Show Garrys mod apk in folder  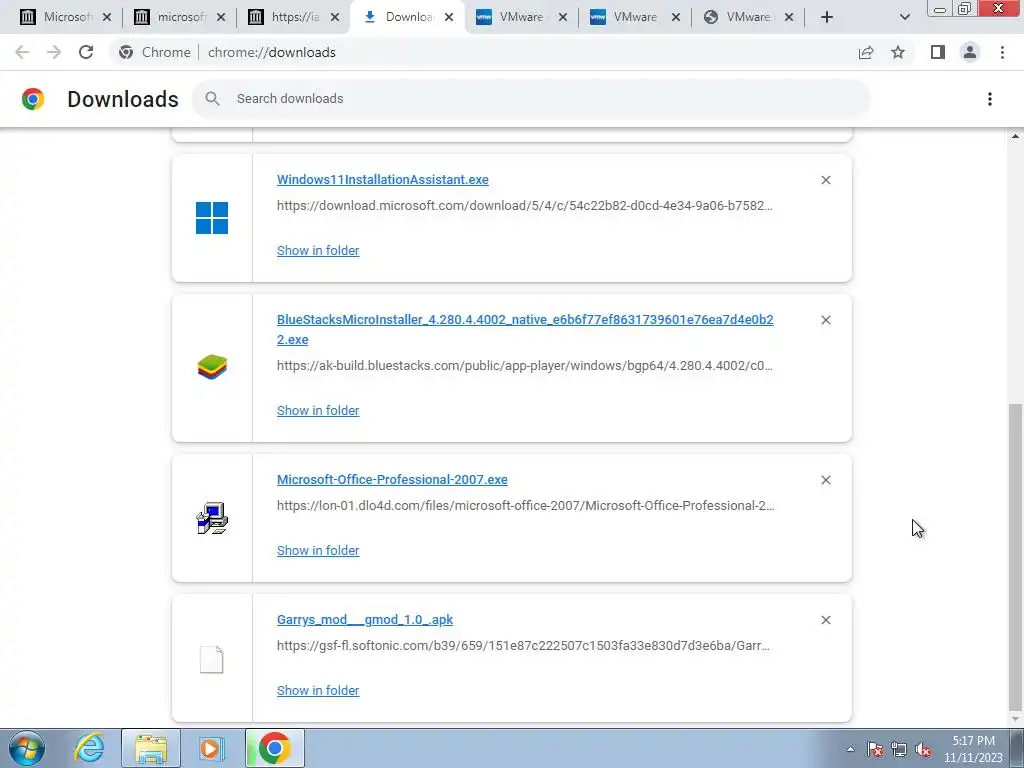coord(318,690)
